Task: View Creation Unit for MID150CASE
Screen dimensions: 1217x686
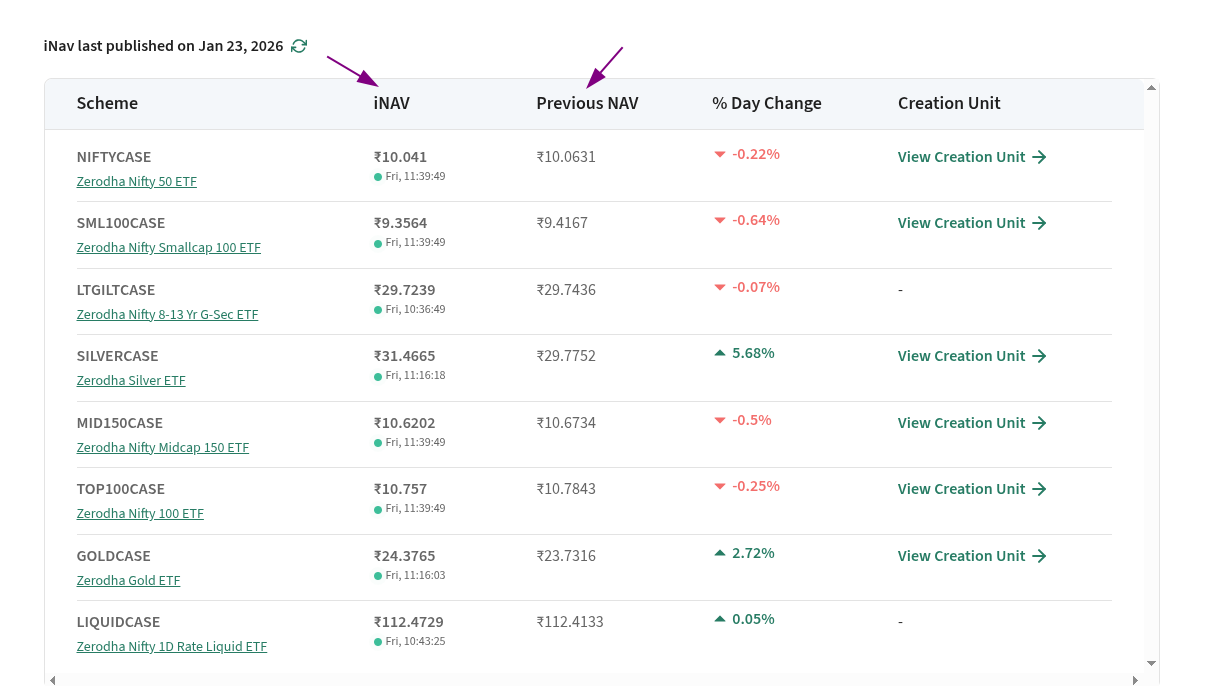Action: (961, 423)
